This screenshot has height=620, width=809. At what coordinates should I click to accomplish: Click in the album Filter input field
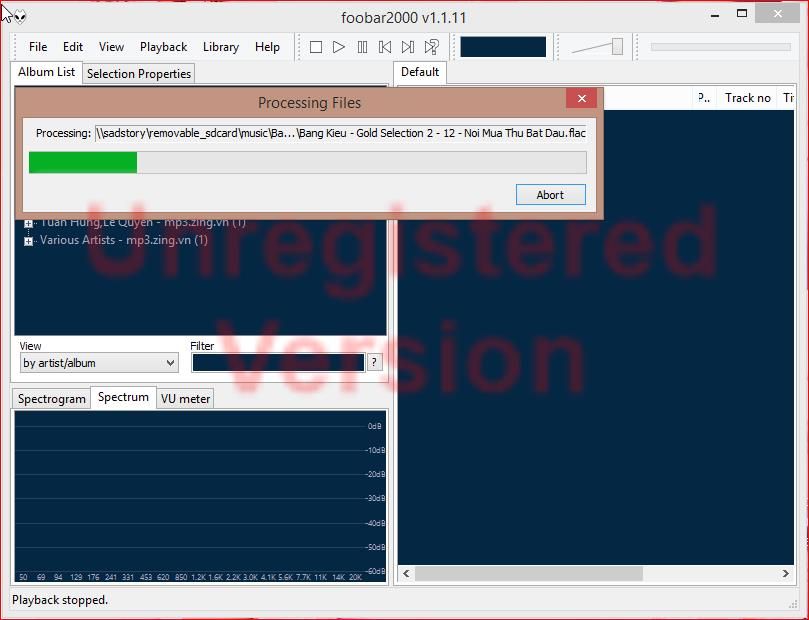pos(279,363)
